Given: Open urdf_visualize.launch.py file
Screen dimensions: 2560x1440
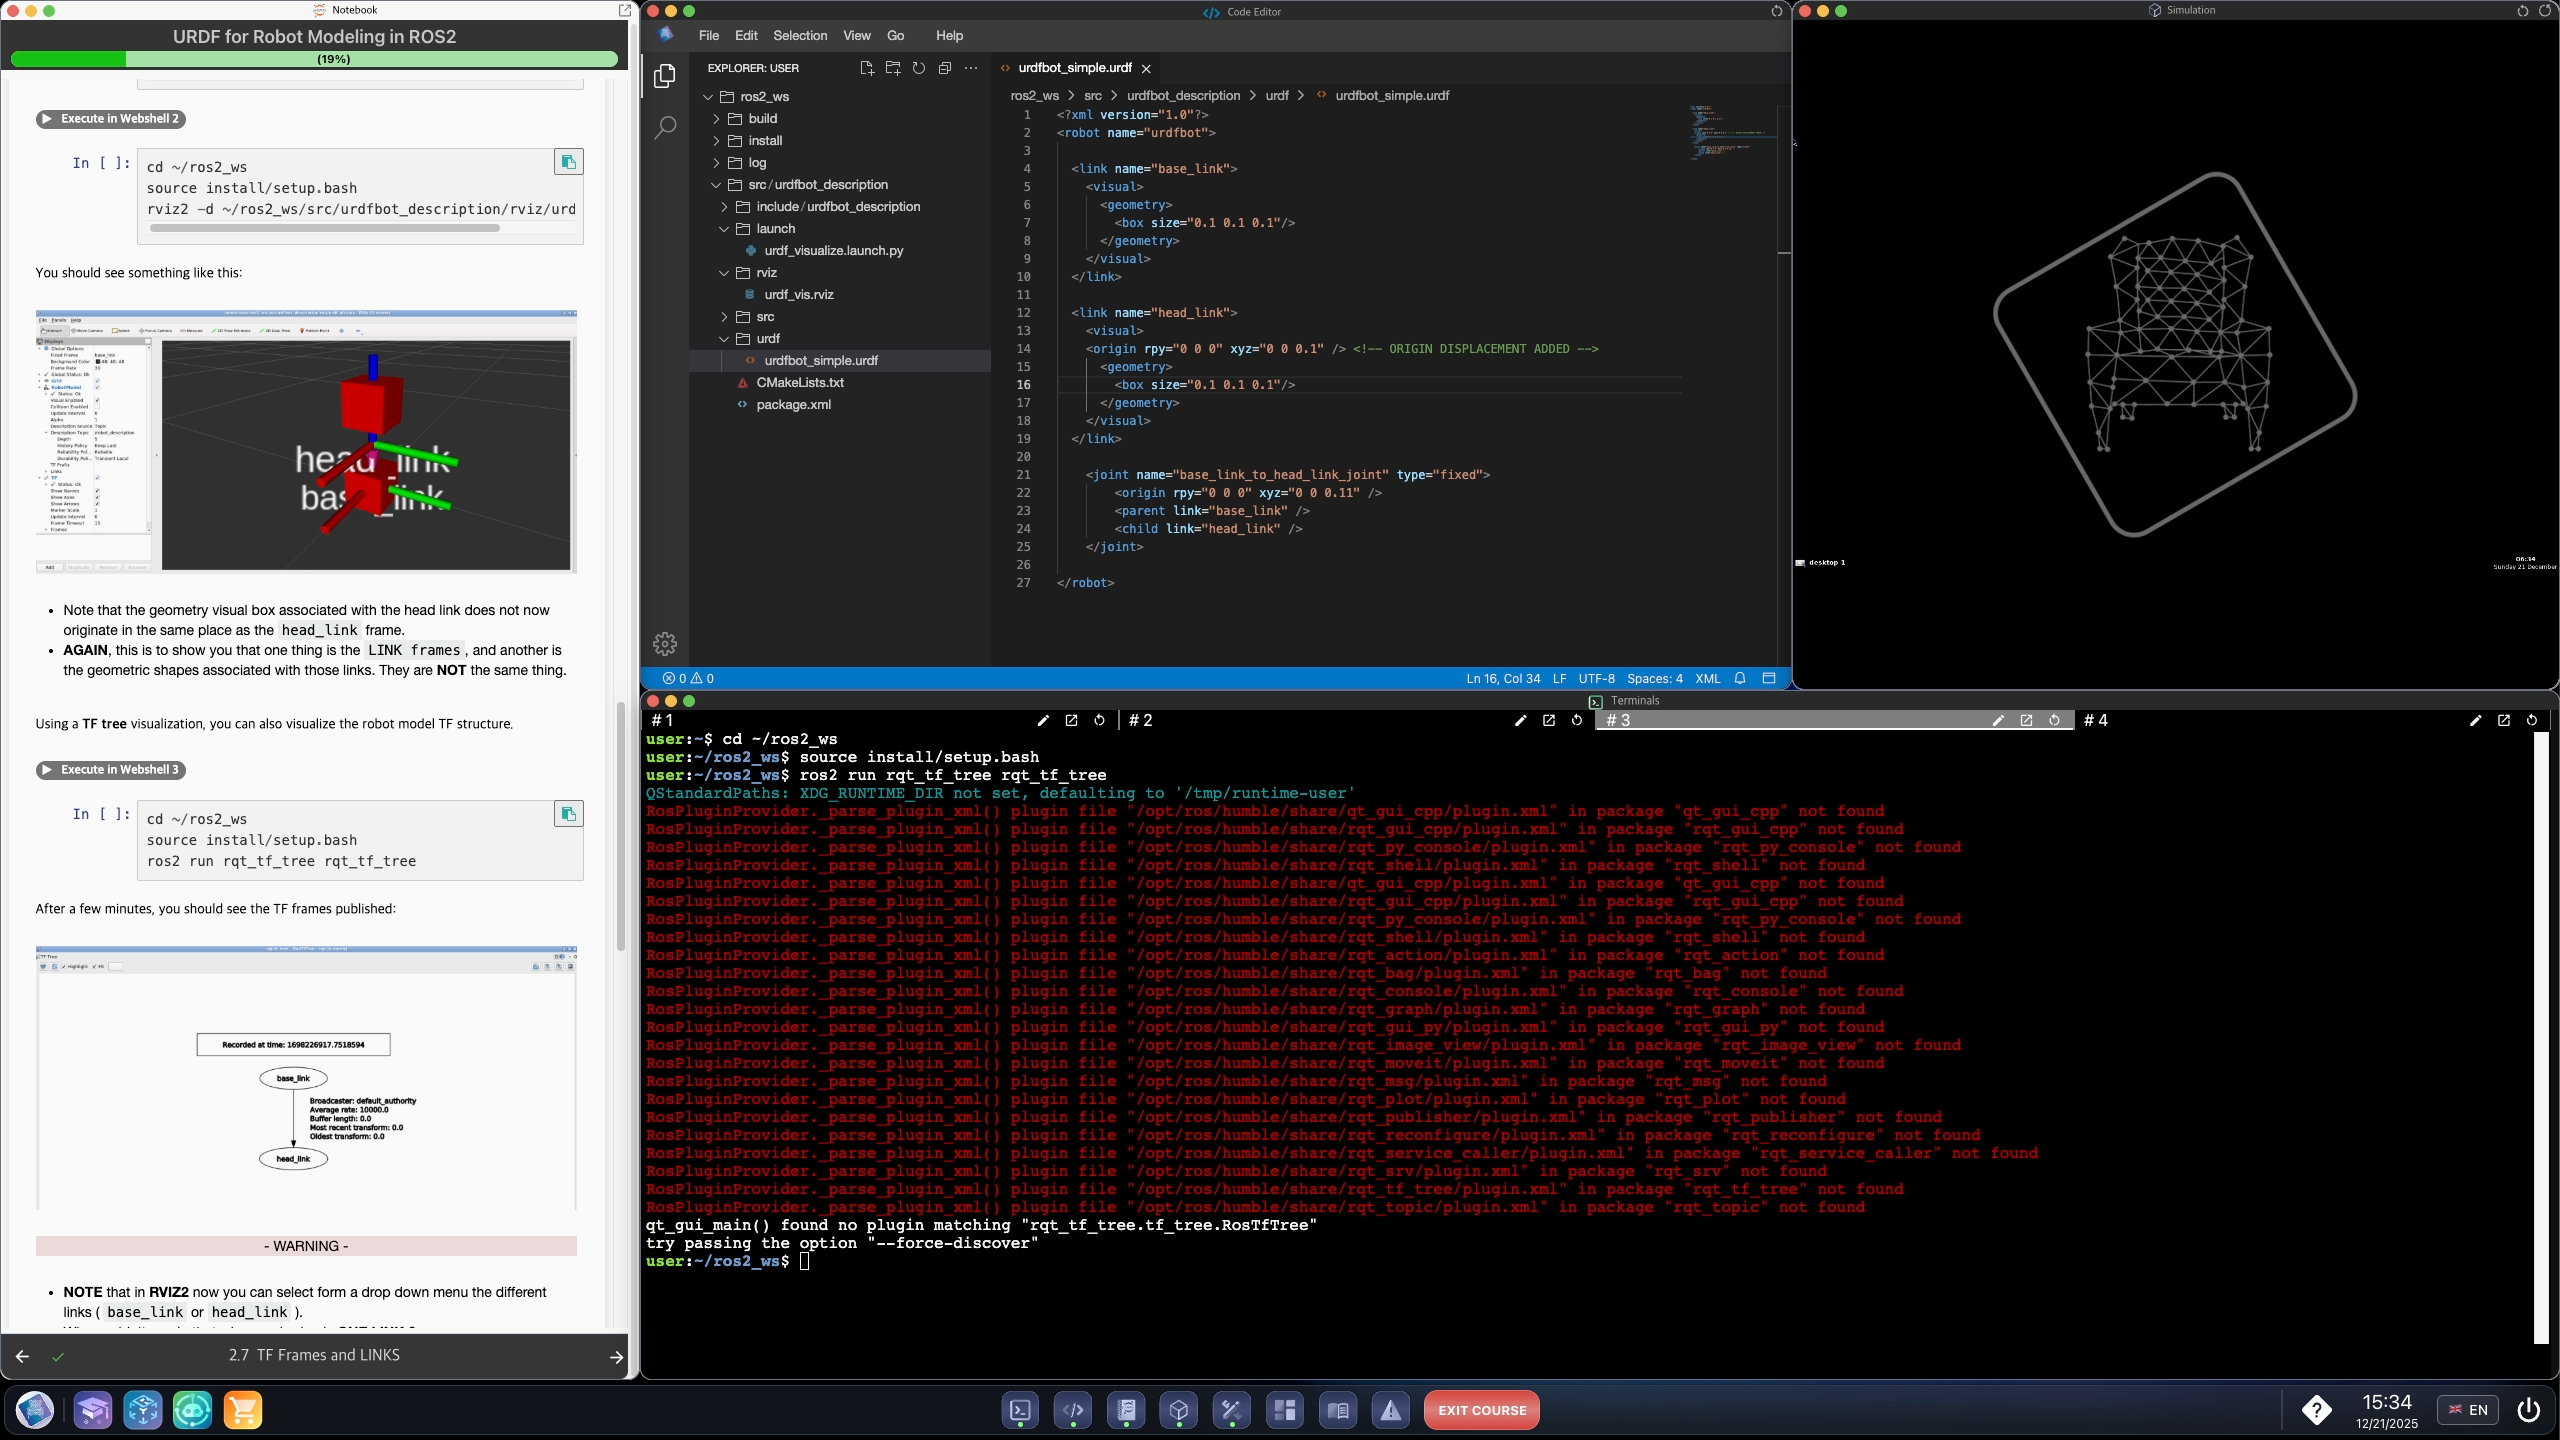Looking at the screenshot, I should click(833, 250).
